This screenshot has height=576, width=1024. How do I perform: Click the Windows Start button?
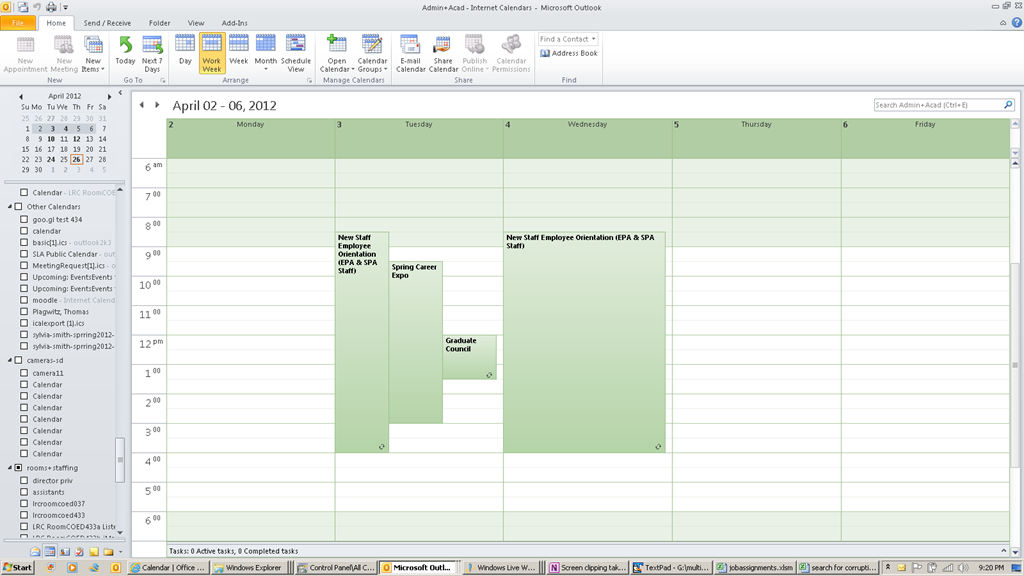coord(17,568)
